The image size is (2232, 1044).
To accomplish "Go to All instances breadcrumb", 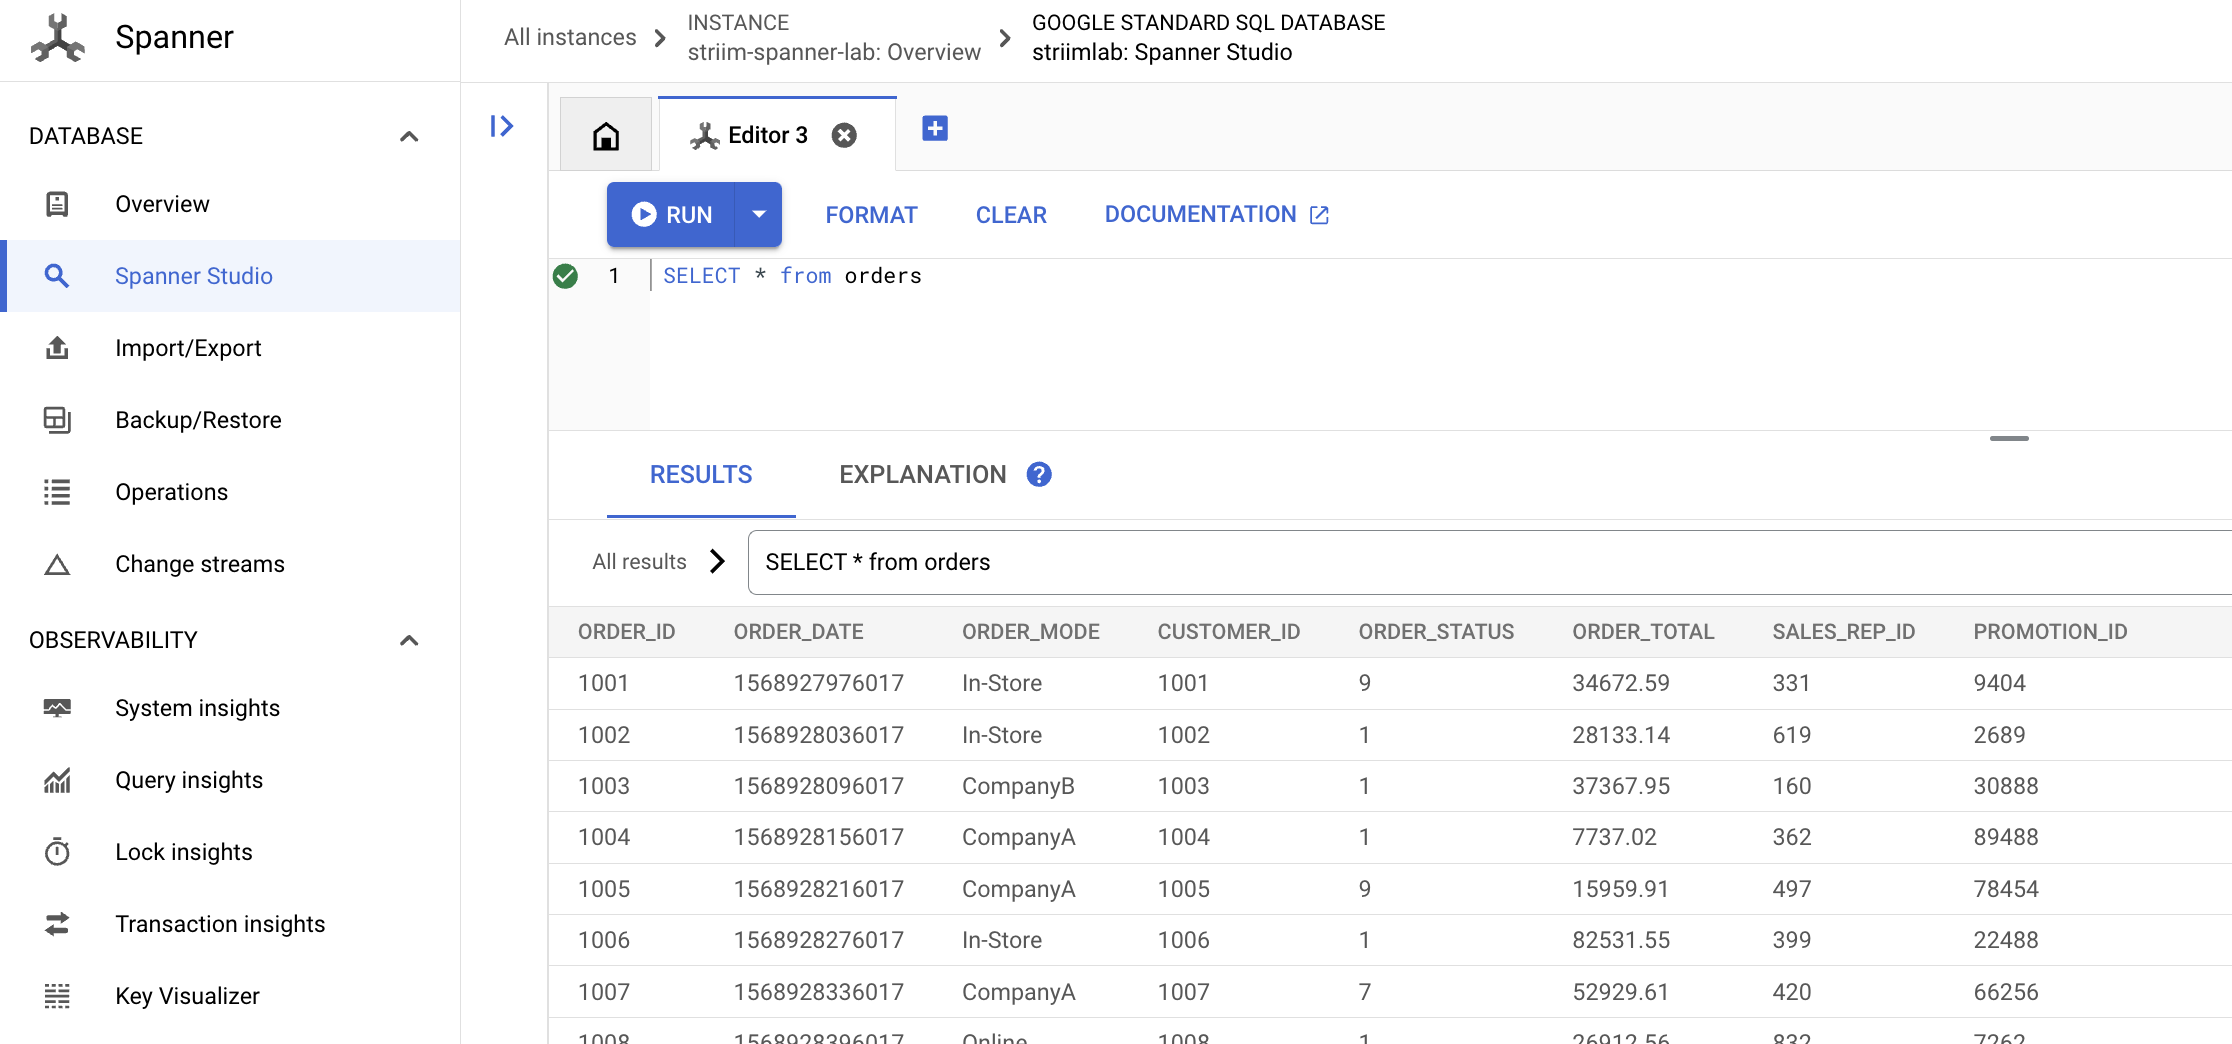I will [x=570, y=38].
